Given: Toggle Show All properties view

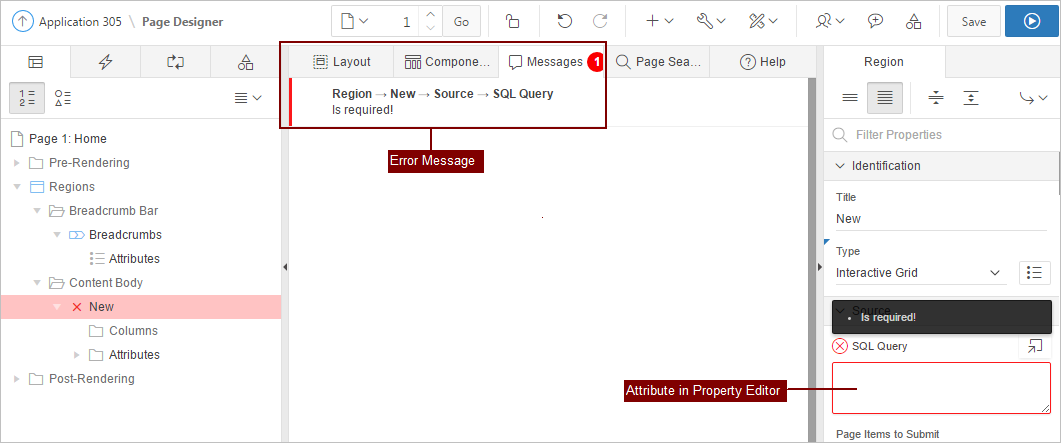Looking at the screenshot, I should [x=884, y=97].
